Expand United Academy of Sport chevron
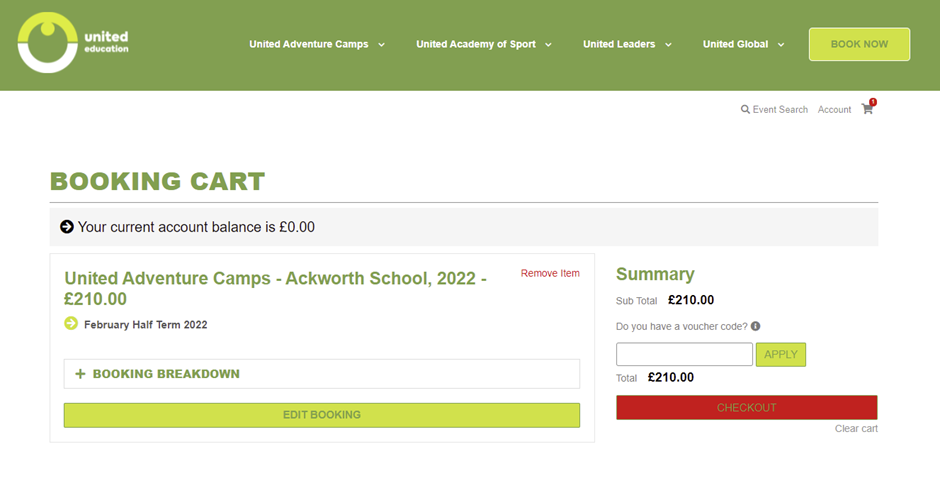940x488 pixels. 548,45
